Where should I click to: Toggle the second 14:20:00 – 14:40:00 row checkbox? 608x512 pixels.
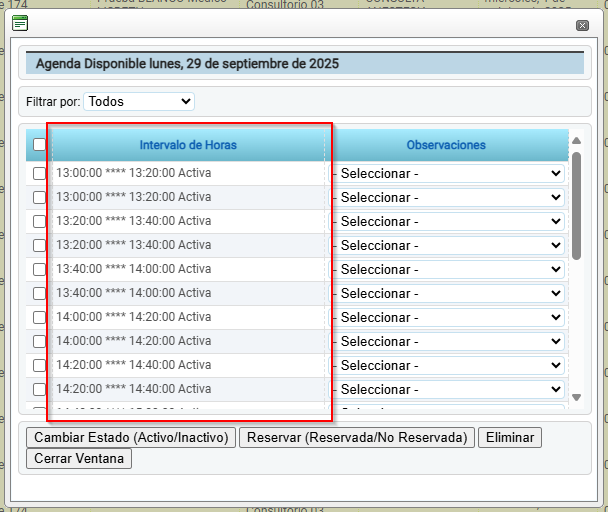[39, 389]
